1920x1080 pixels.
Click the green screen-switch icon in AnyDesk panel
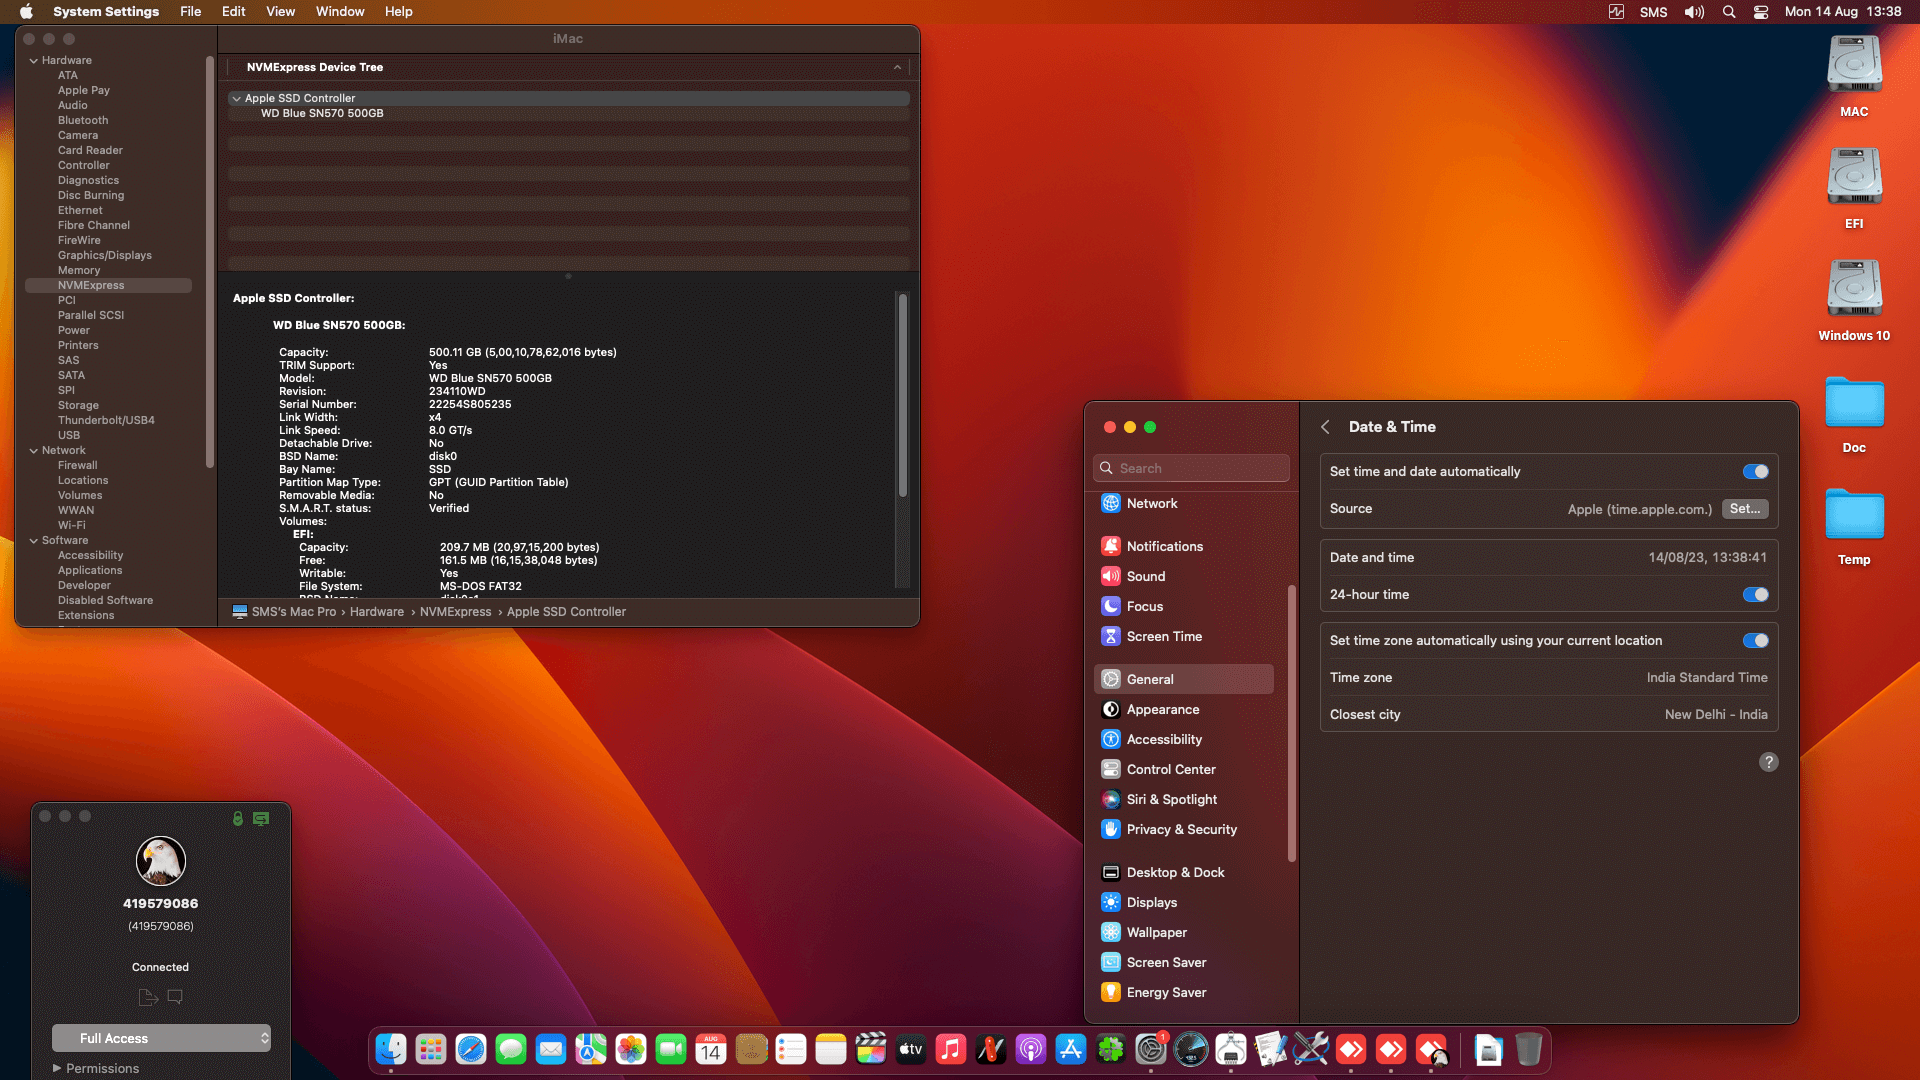point(261,818)
